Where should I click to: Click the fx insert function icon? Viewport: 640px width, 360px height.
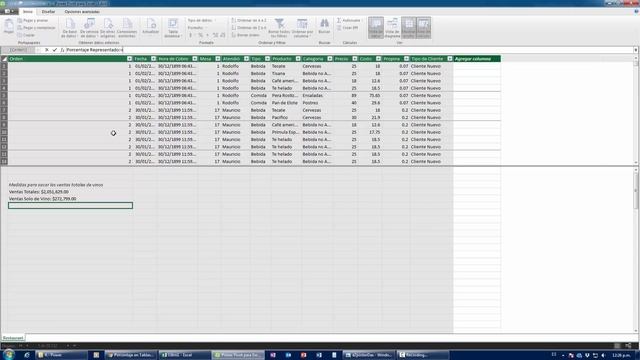62,50
